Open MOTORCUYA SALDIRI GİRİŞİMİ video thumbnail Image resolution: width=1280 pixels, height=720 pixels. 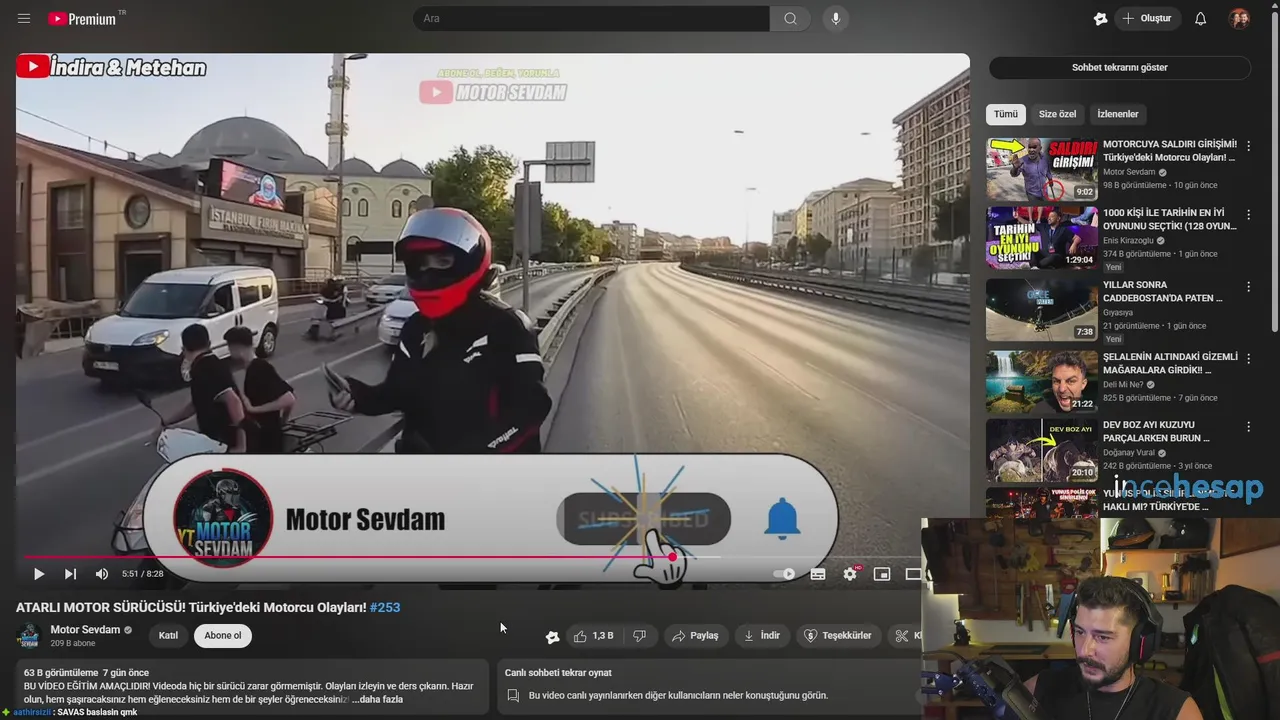coord(1041,169)
